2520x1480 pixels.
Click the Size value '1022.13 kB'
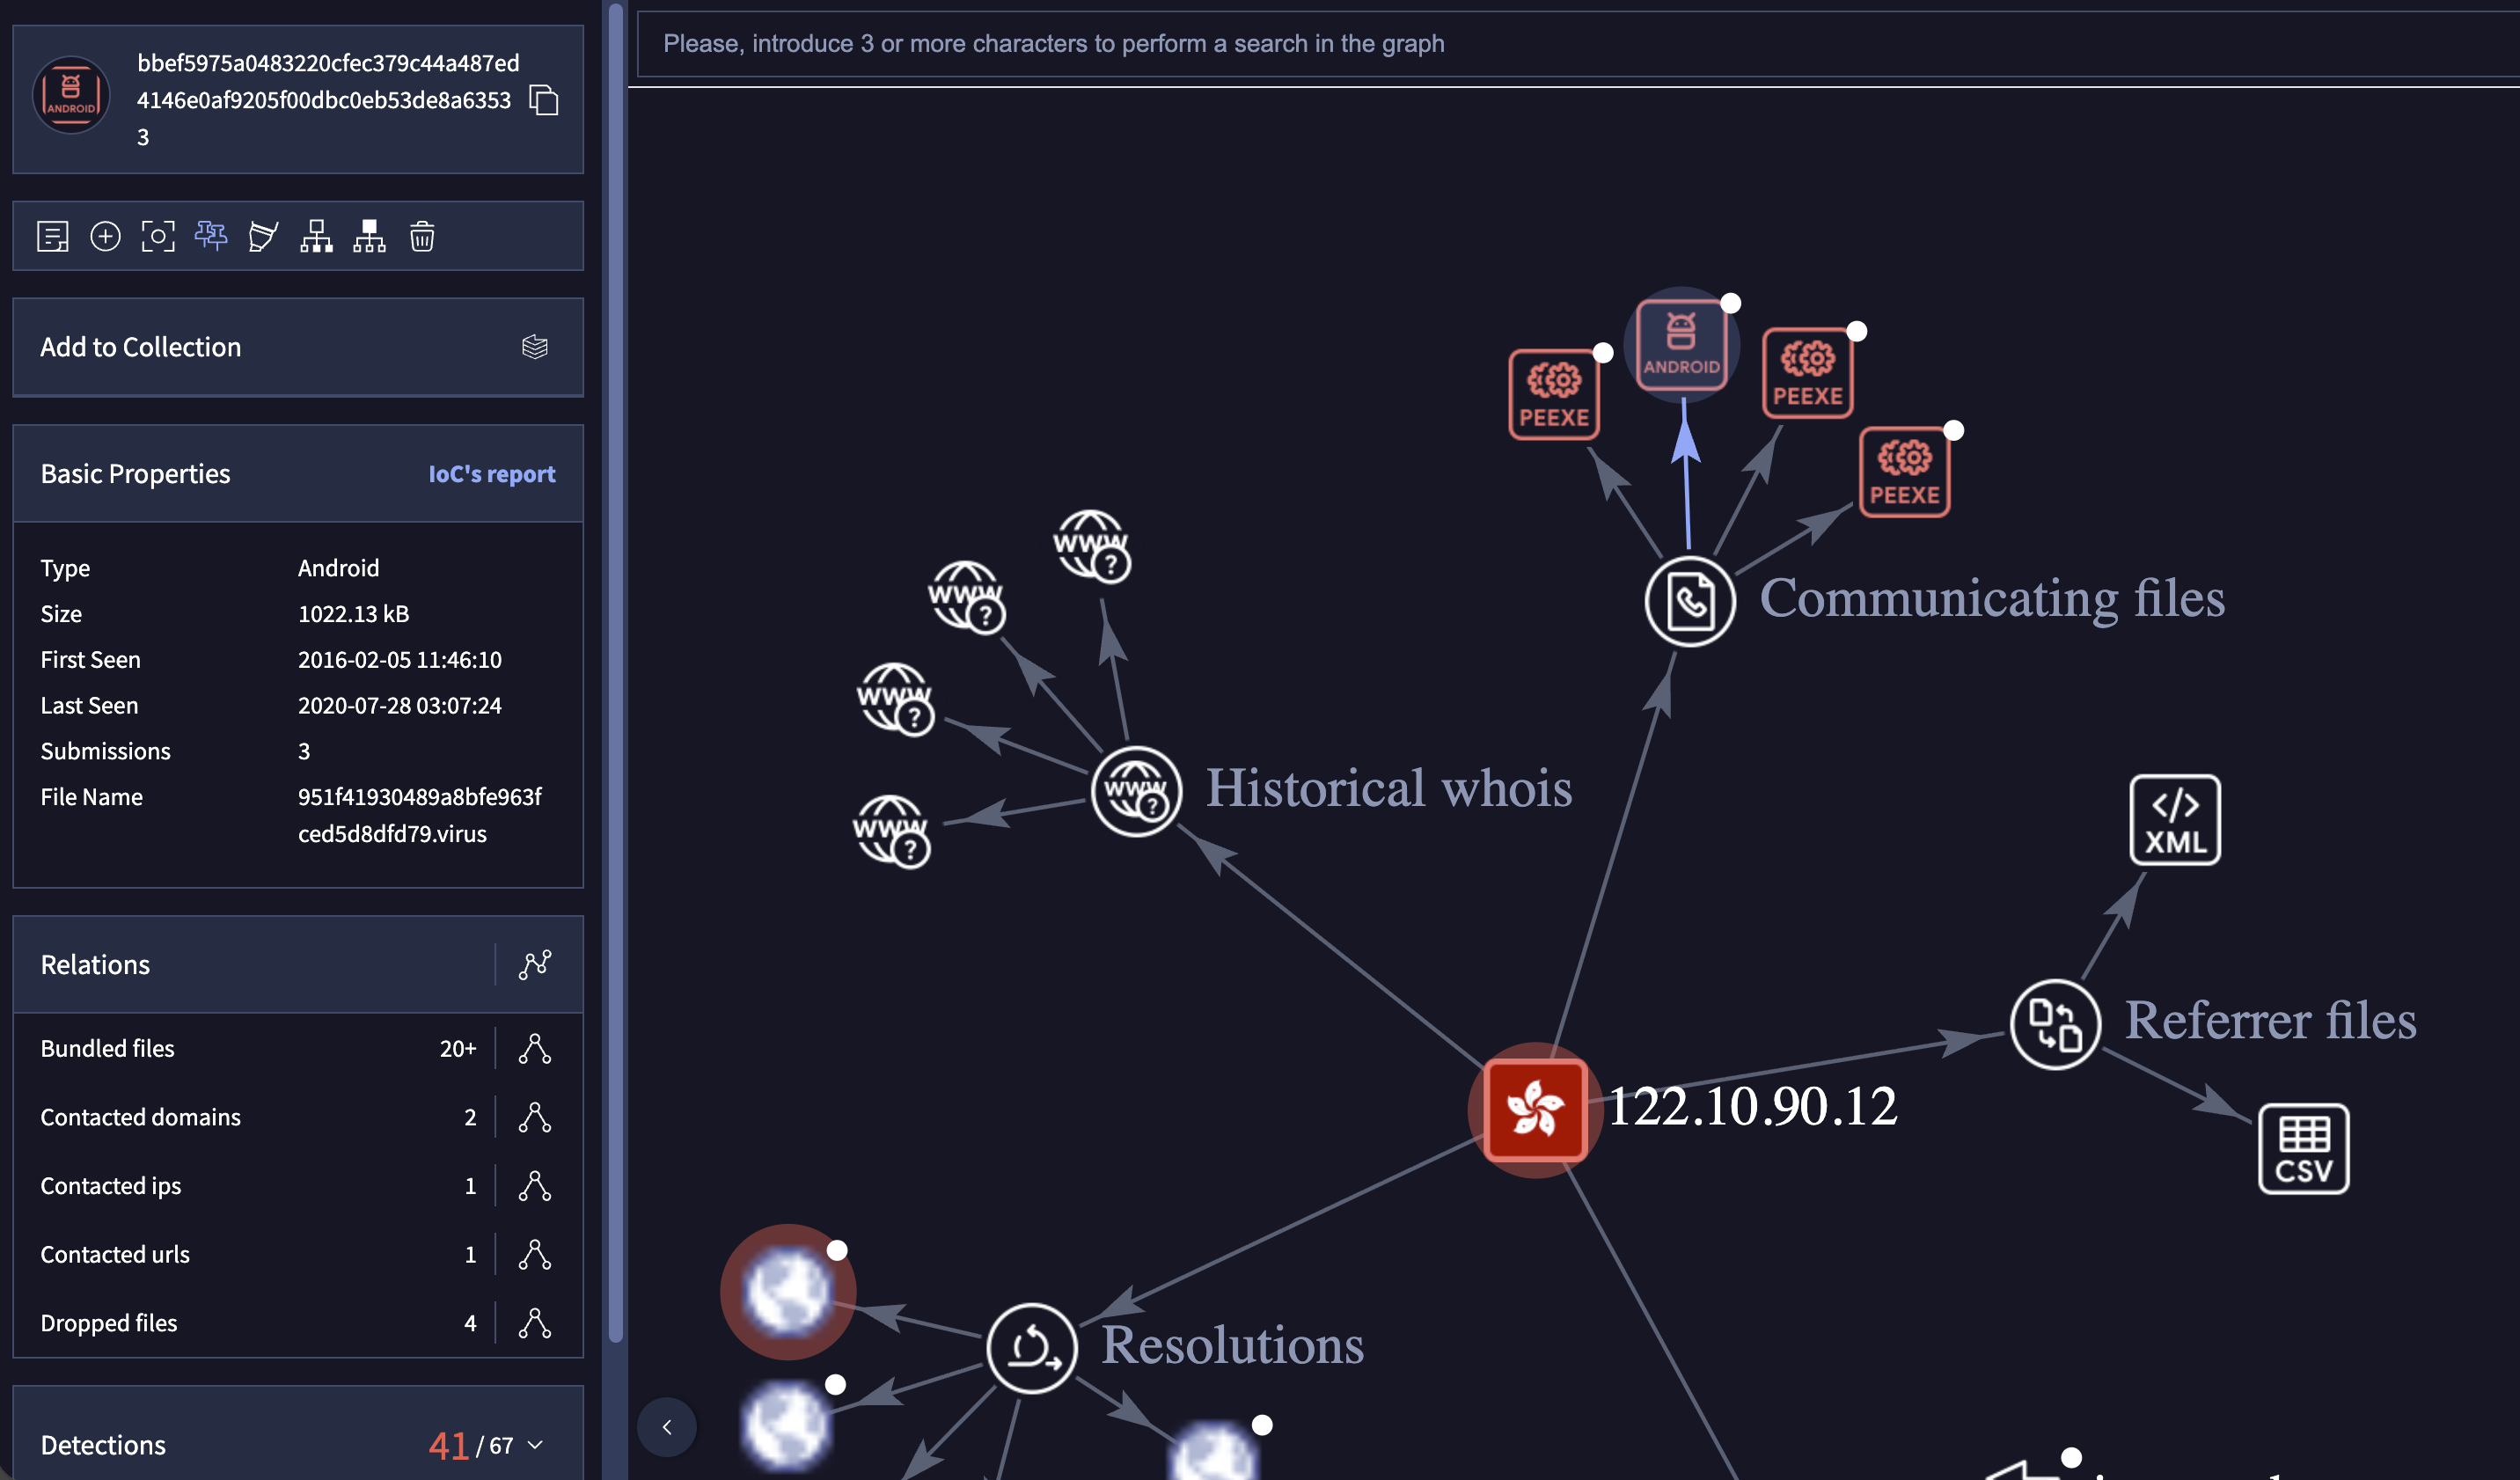click(x=354, y=614)
